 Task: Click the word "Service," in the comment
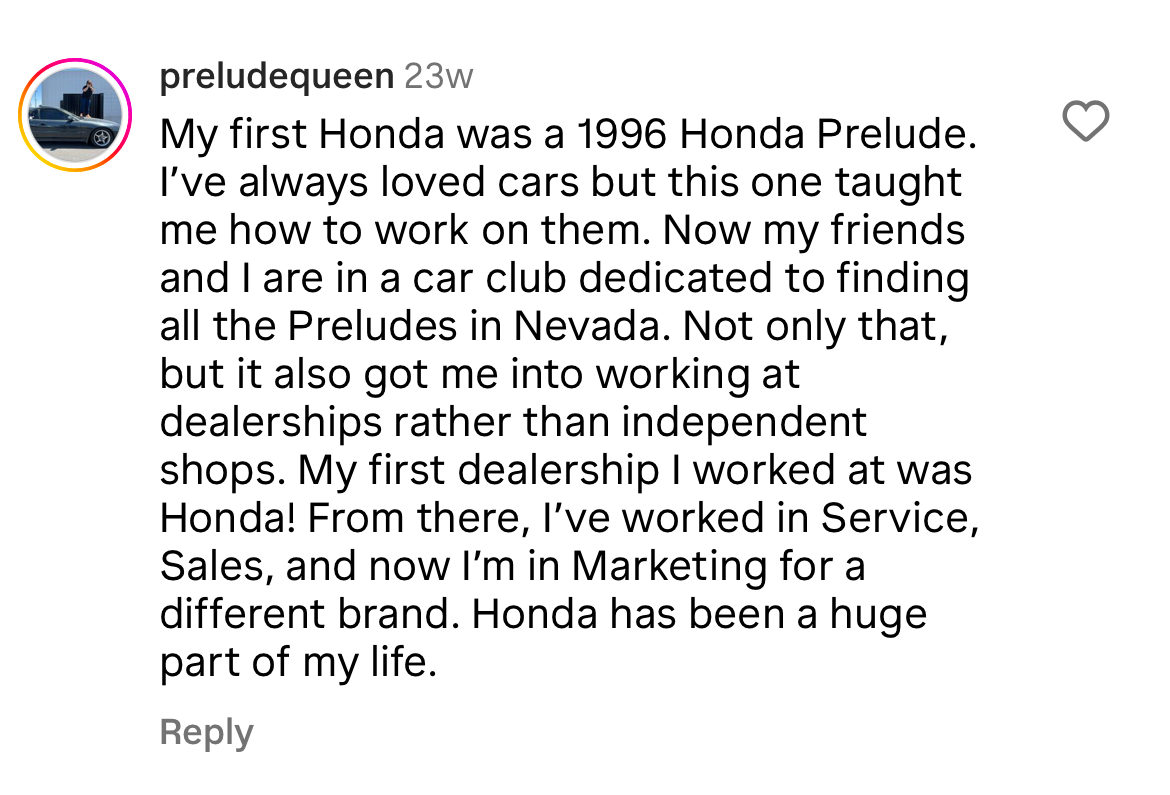pyautogui.click(x=897, y=518)
